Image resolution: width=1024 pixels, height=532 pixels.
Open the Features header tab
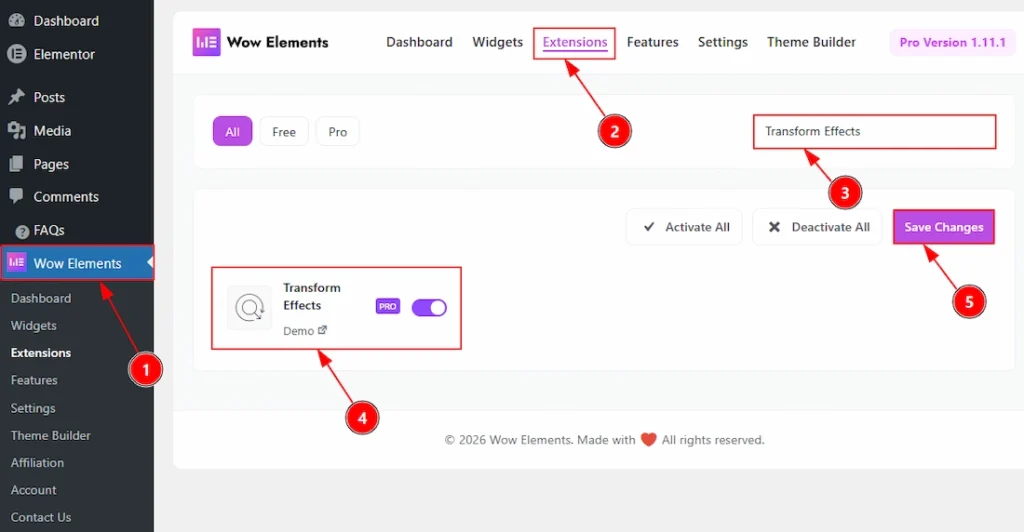[652, 42]
